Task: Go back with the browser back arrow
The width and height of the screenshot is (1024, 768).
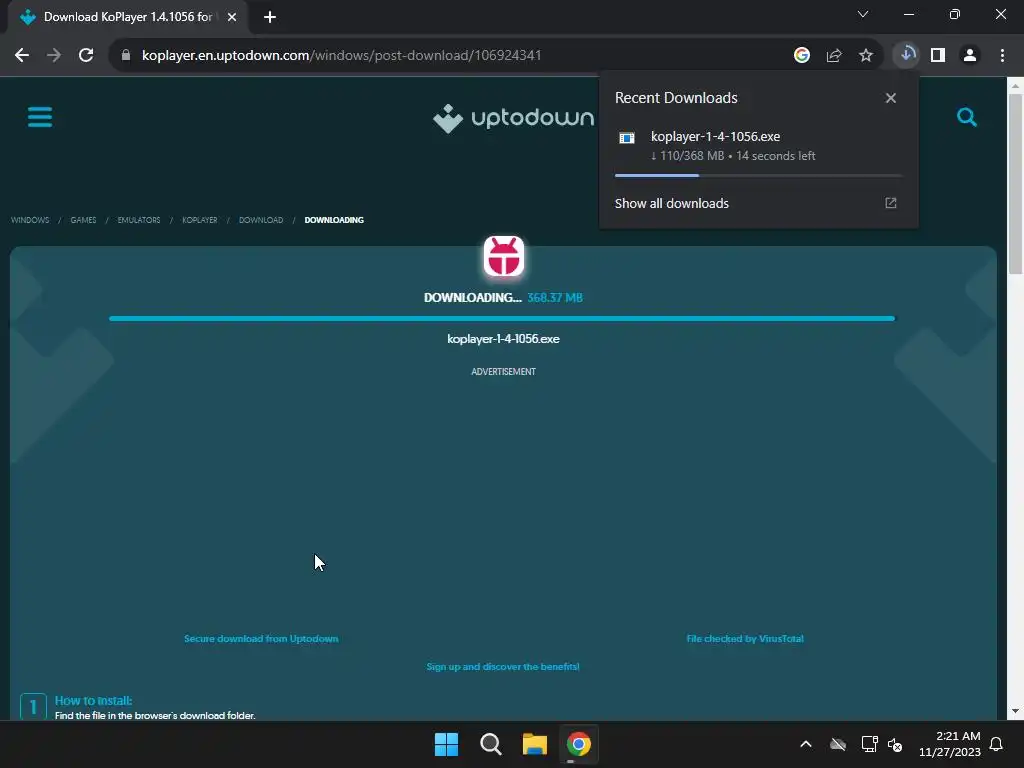Action: [x=22, y=56]
